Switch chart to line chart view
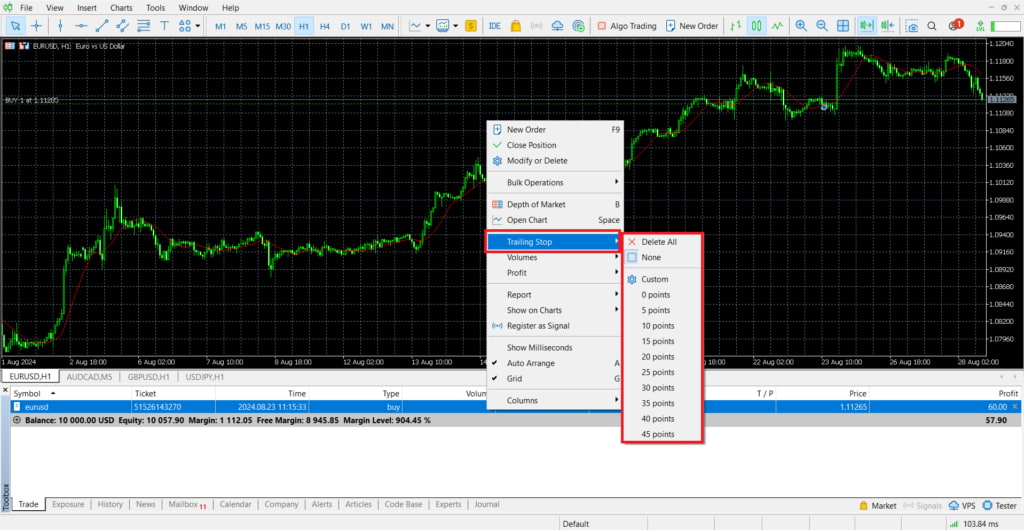This screenshot has height=530, width=1024. 777,26
